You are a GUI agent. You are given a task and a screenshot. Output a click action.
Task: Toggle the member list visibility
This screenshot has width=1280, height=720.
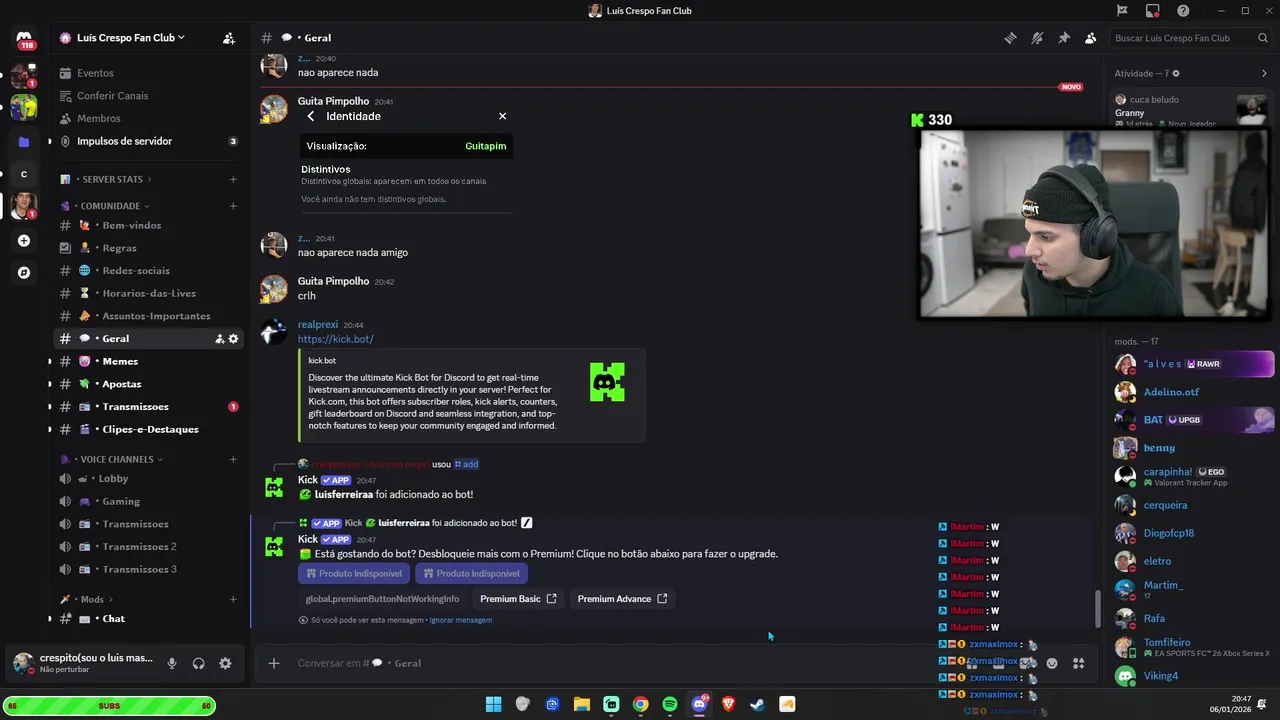point(1090,38)
